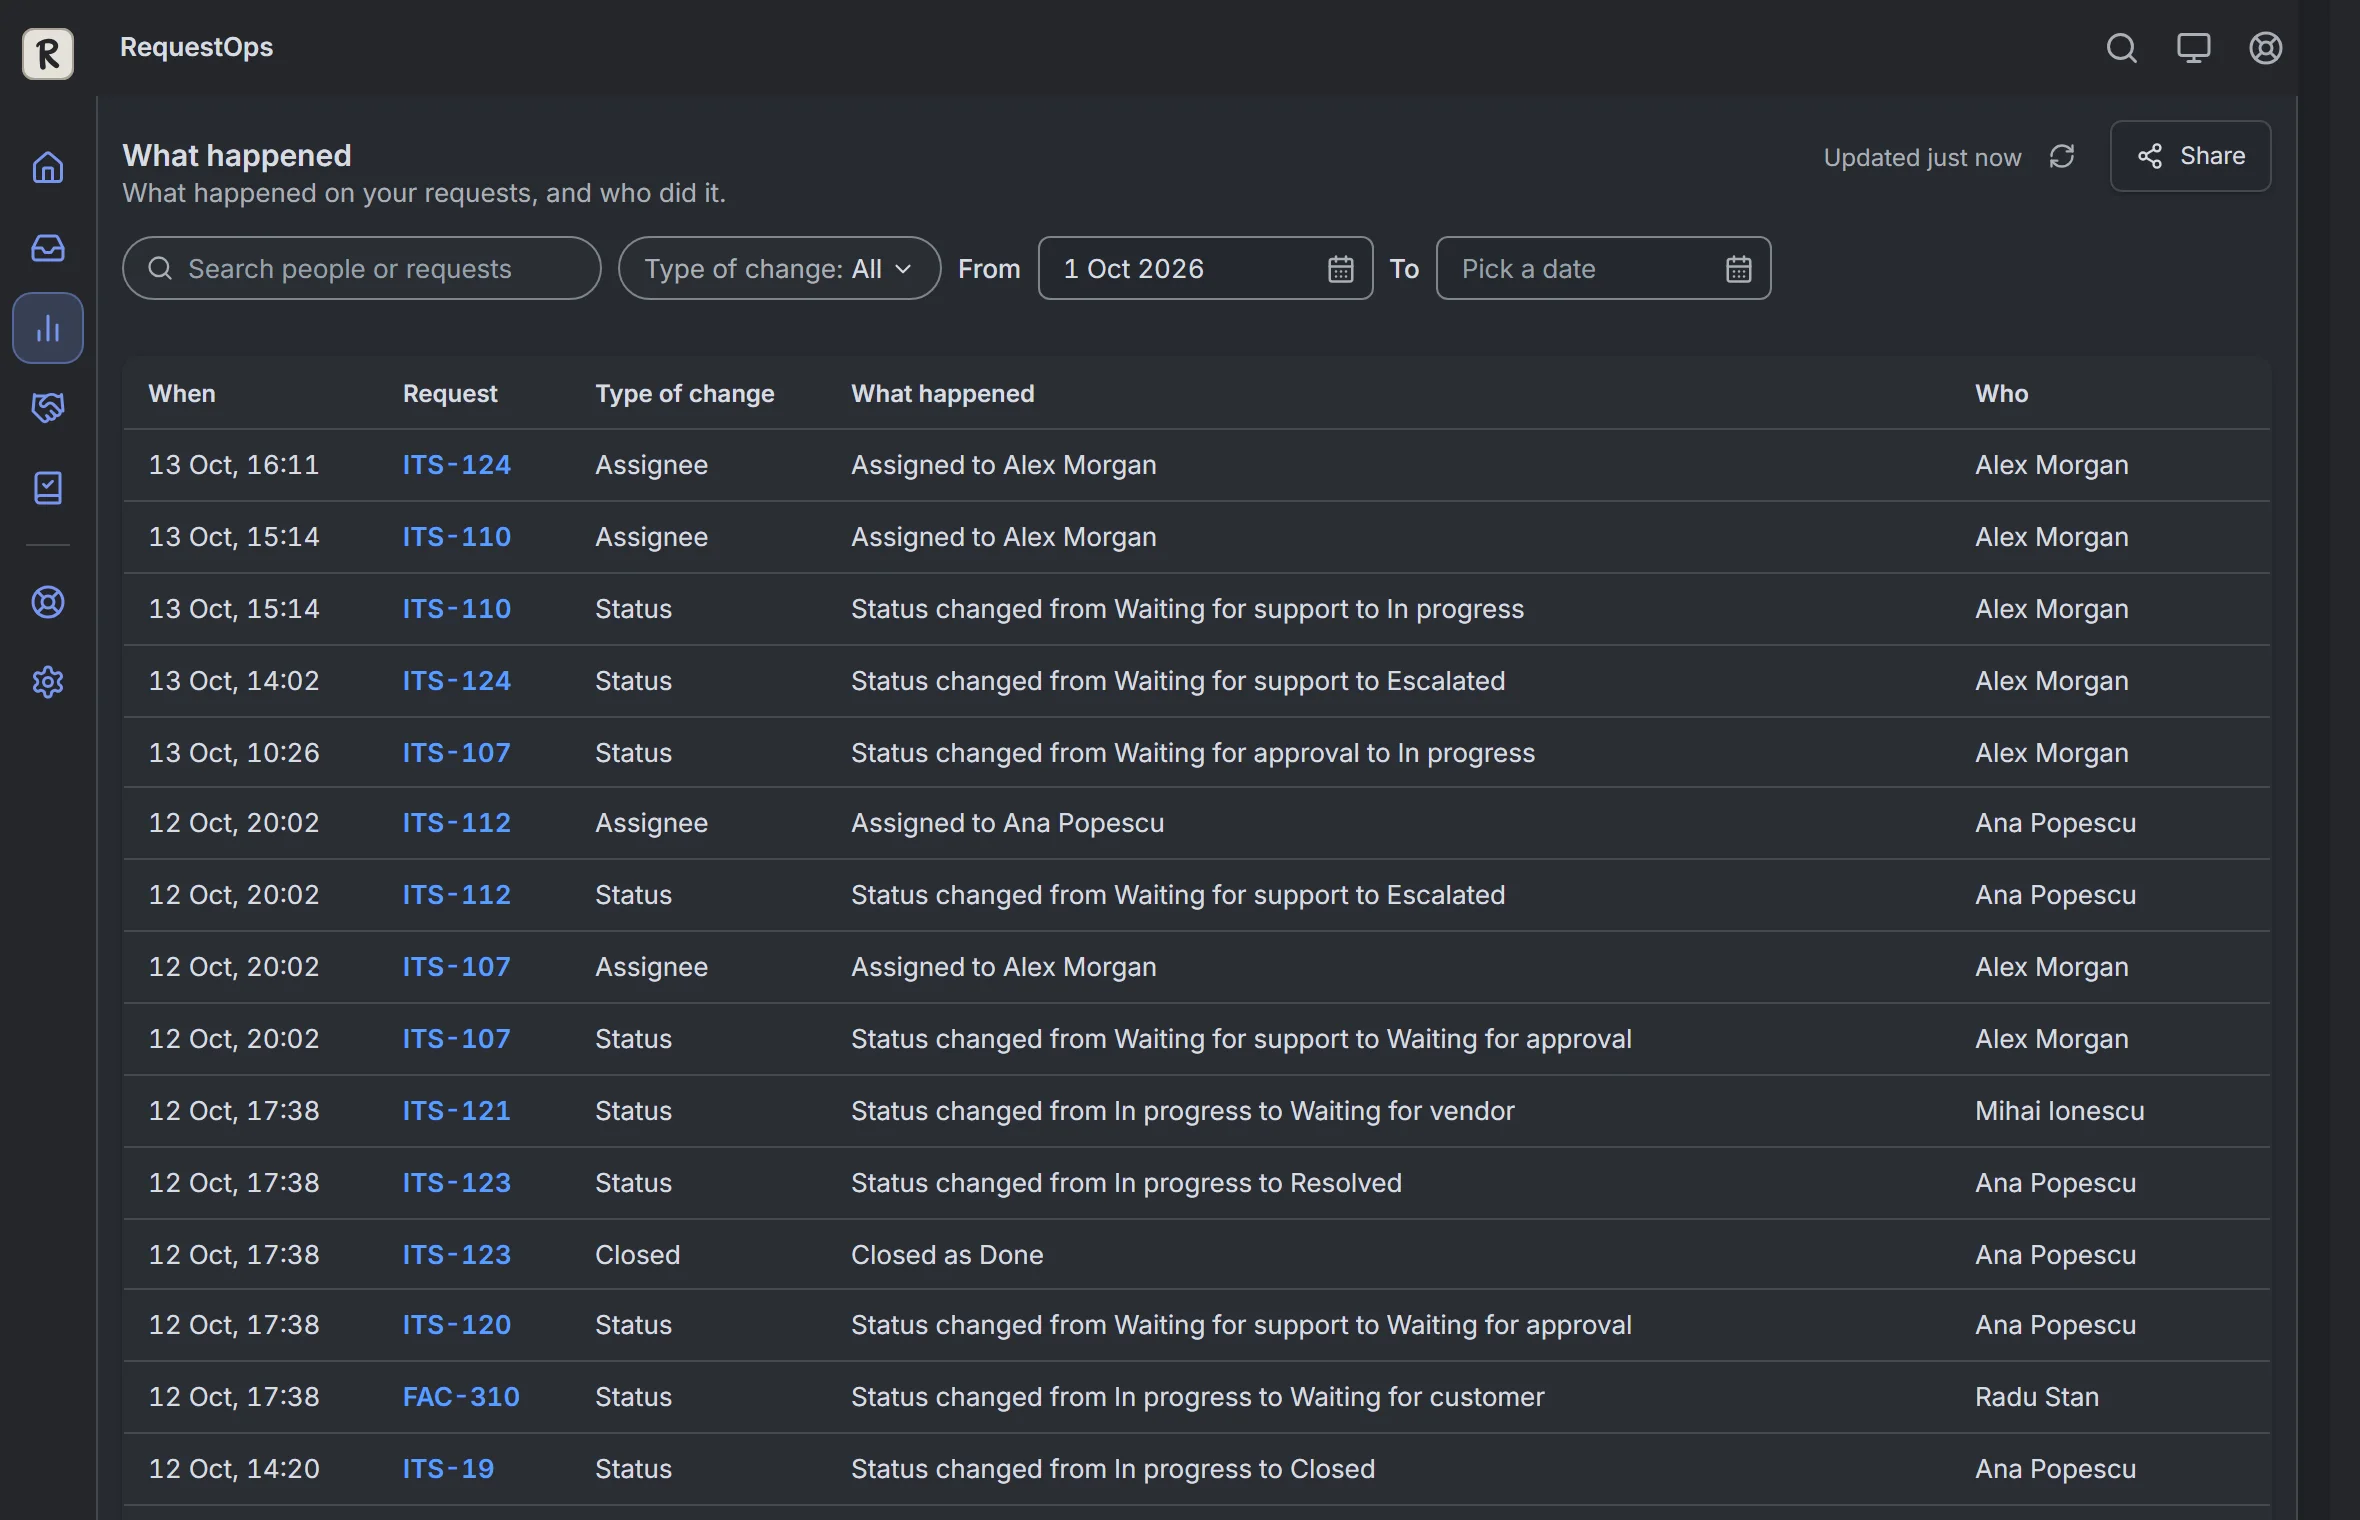Click the RequestOps logo icon
Image resolution: width=2360 pixels, height=1520 pixels.
pos(48,53)
